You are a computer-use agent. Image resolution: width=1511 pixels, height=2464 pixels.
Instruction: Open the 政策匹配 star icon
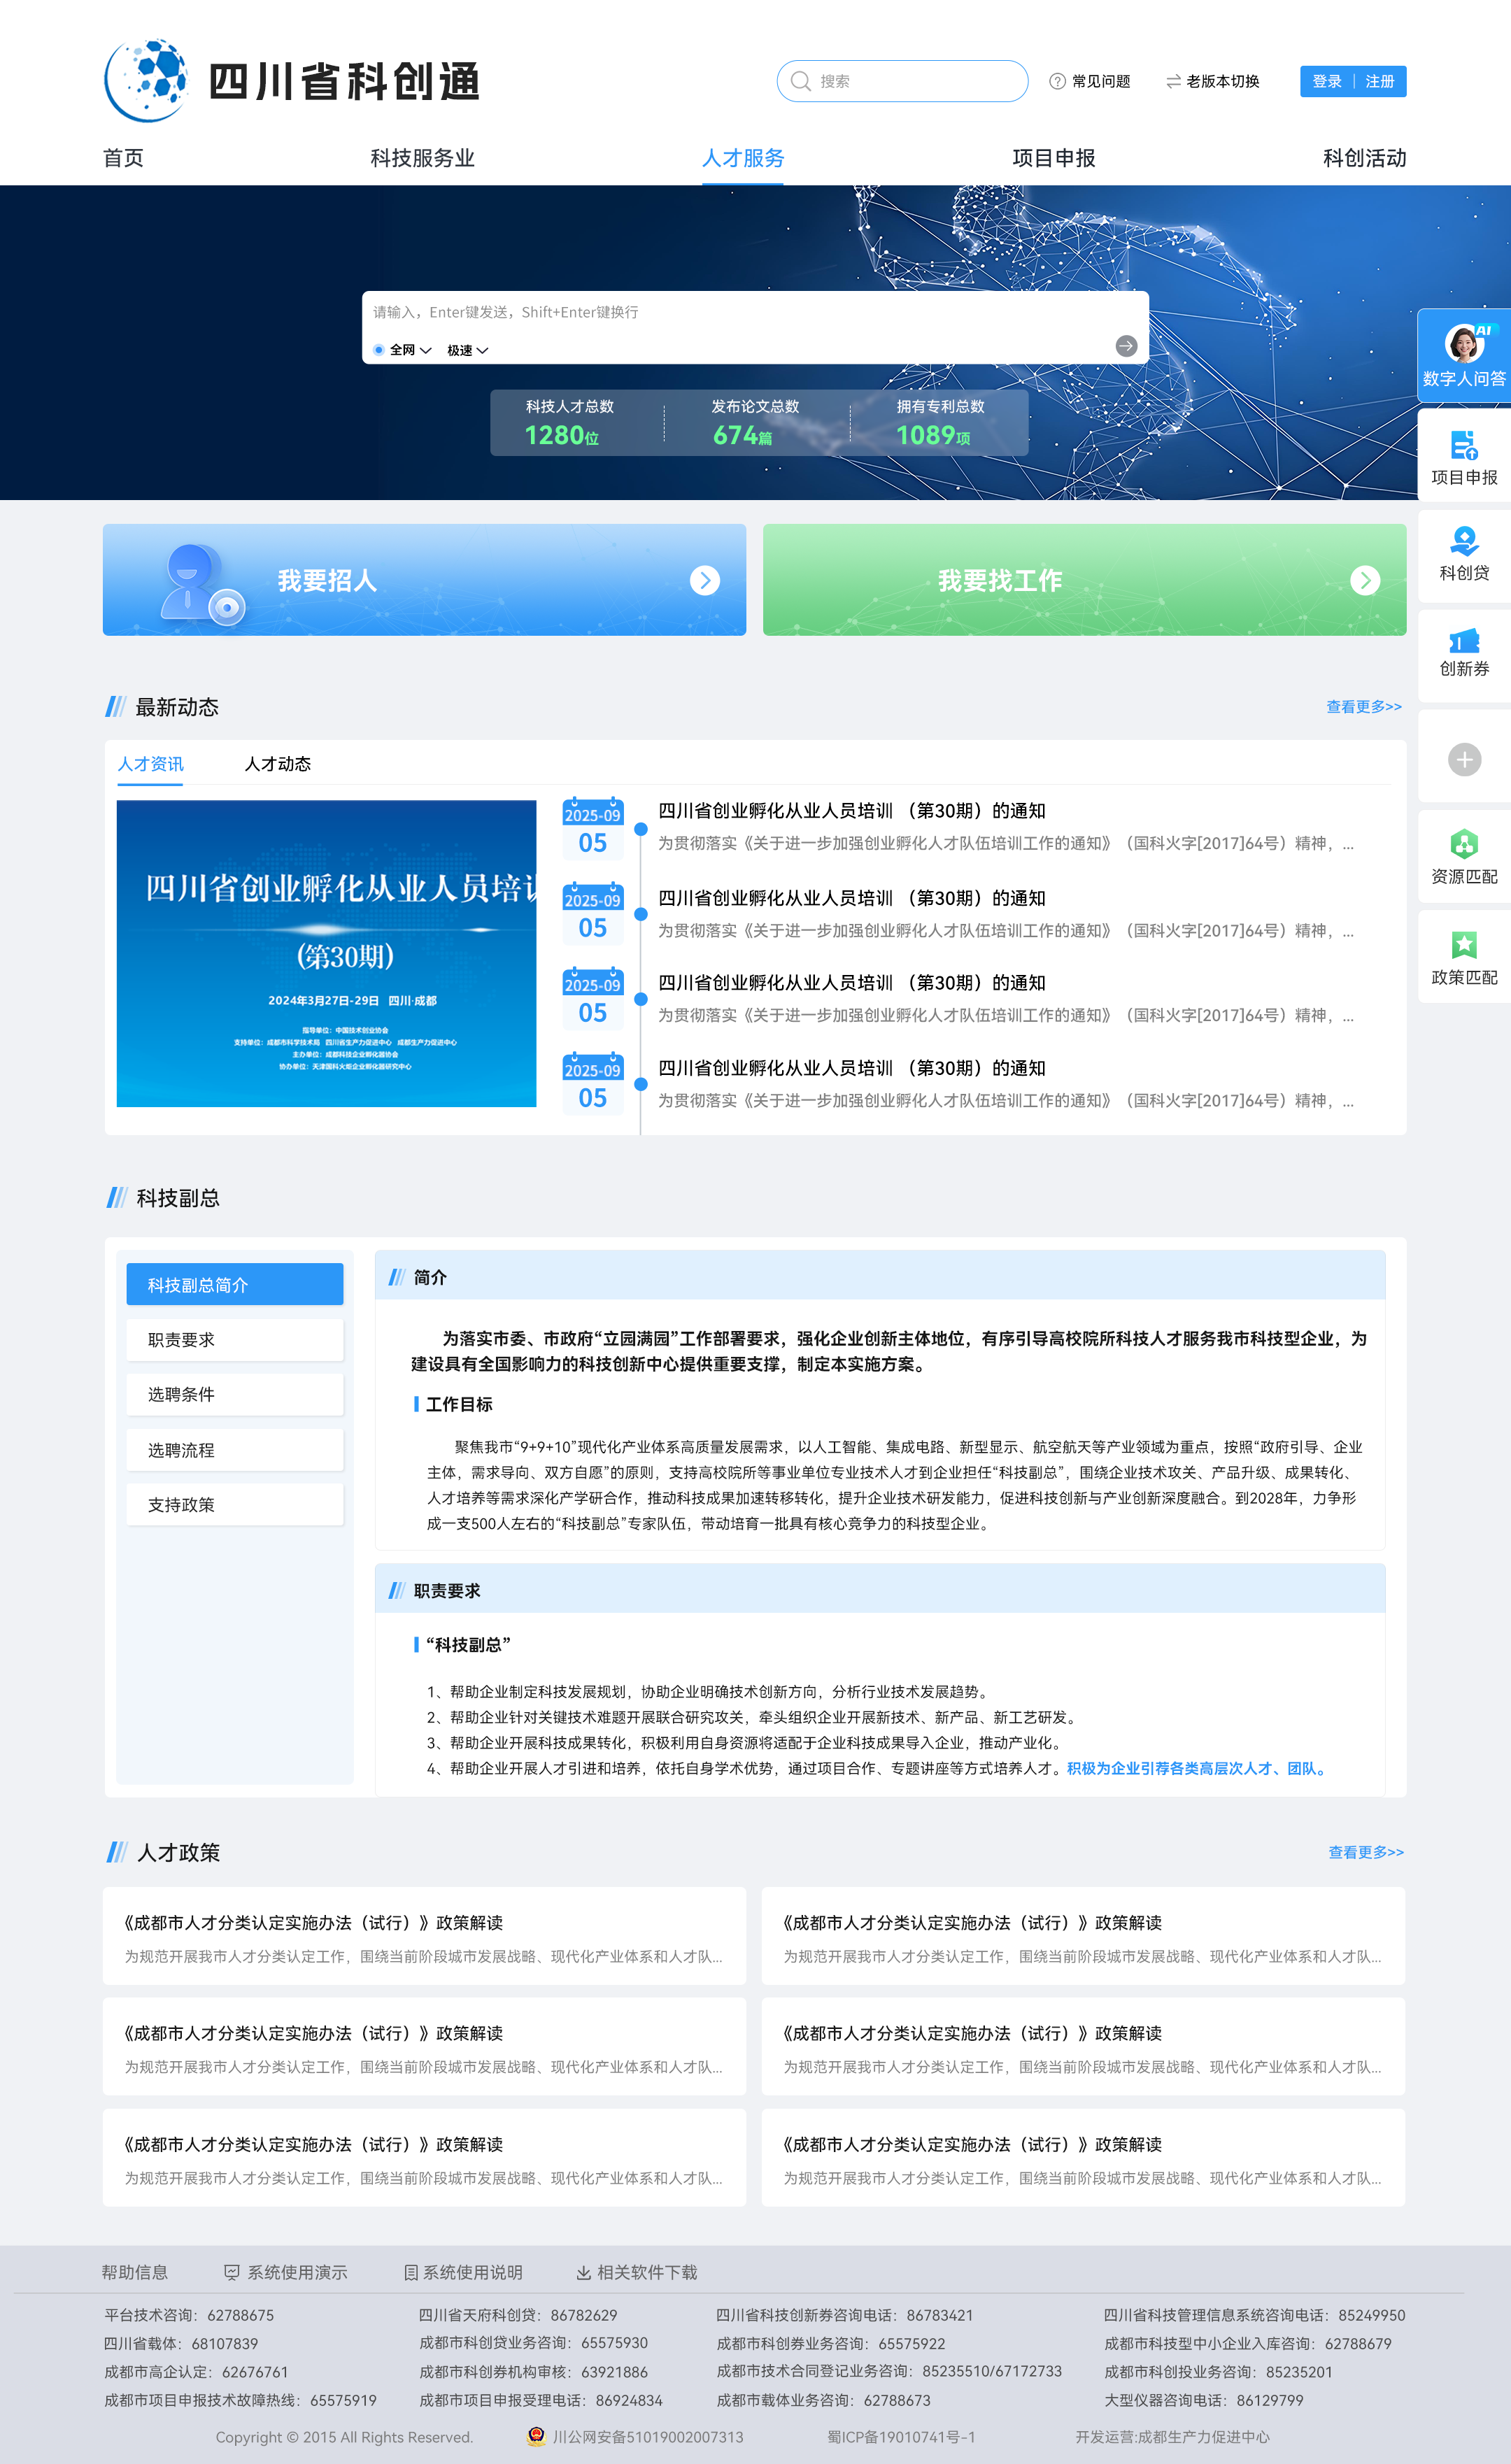pos(1464,945)
